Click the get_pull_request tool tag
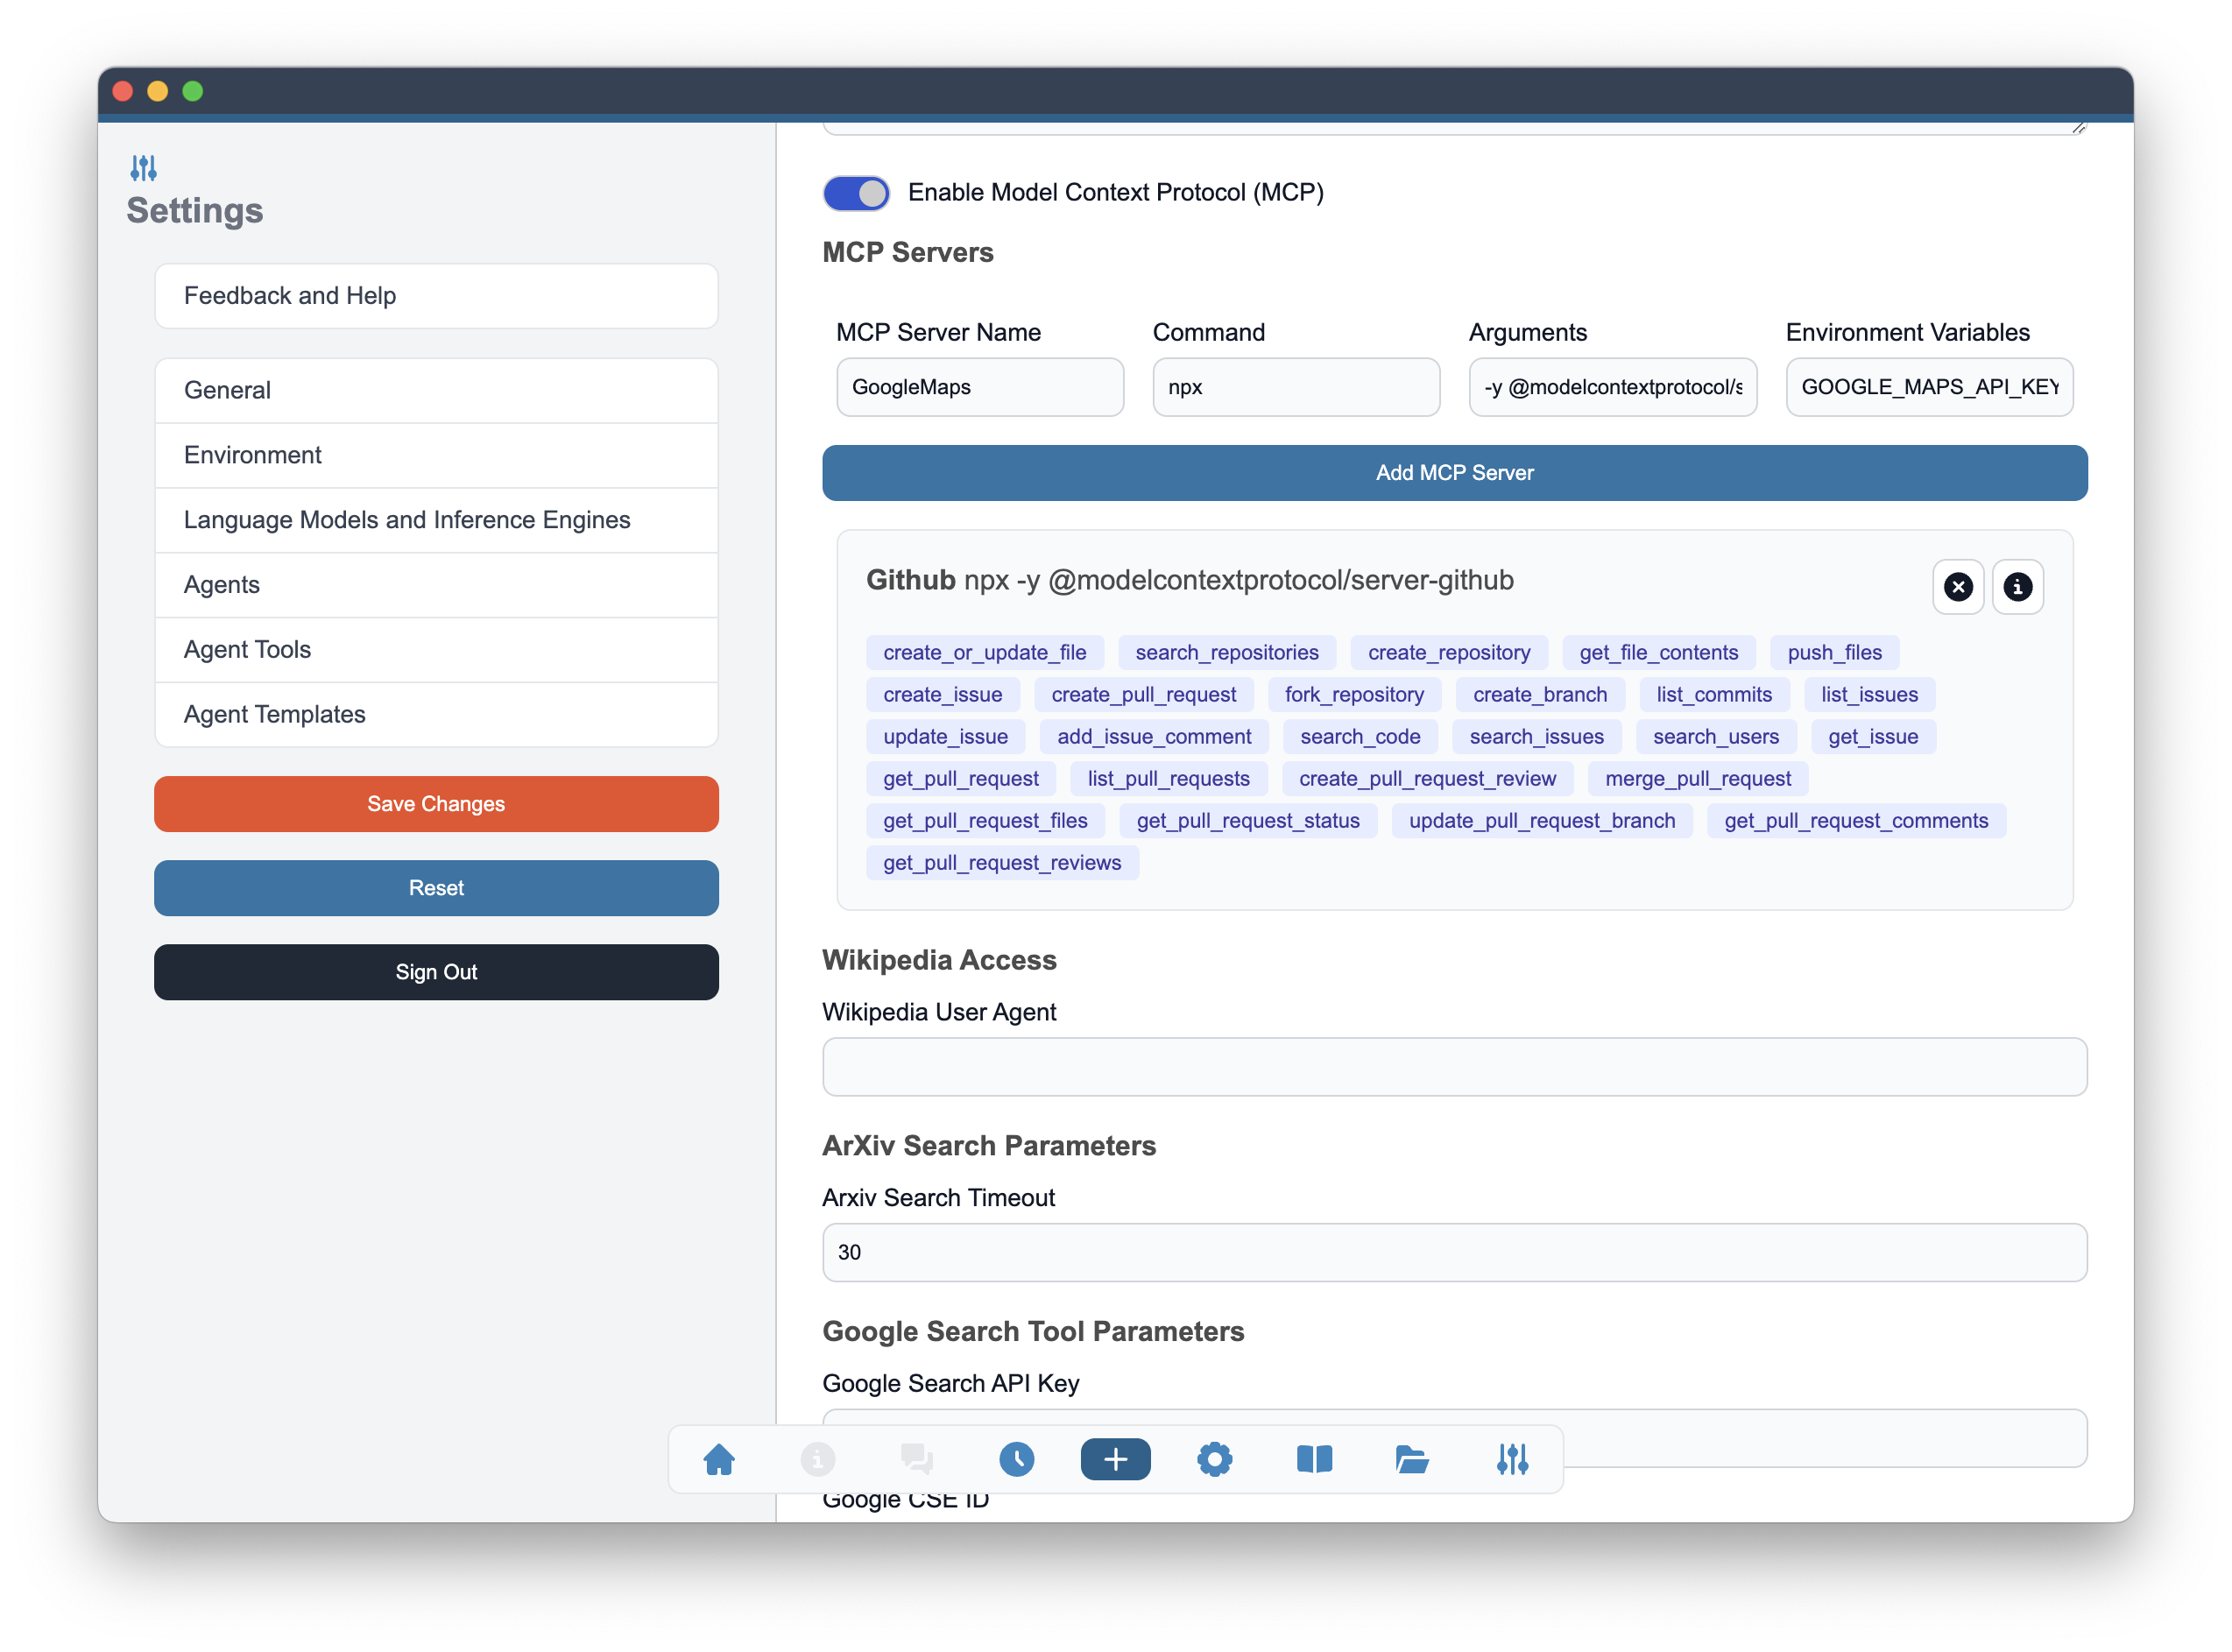This screenshot has width=2232, height=1652. [960, 779]
